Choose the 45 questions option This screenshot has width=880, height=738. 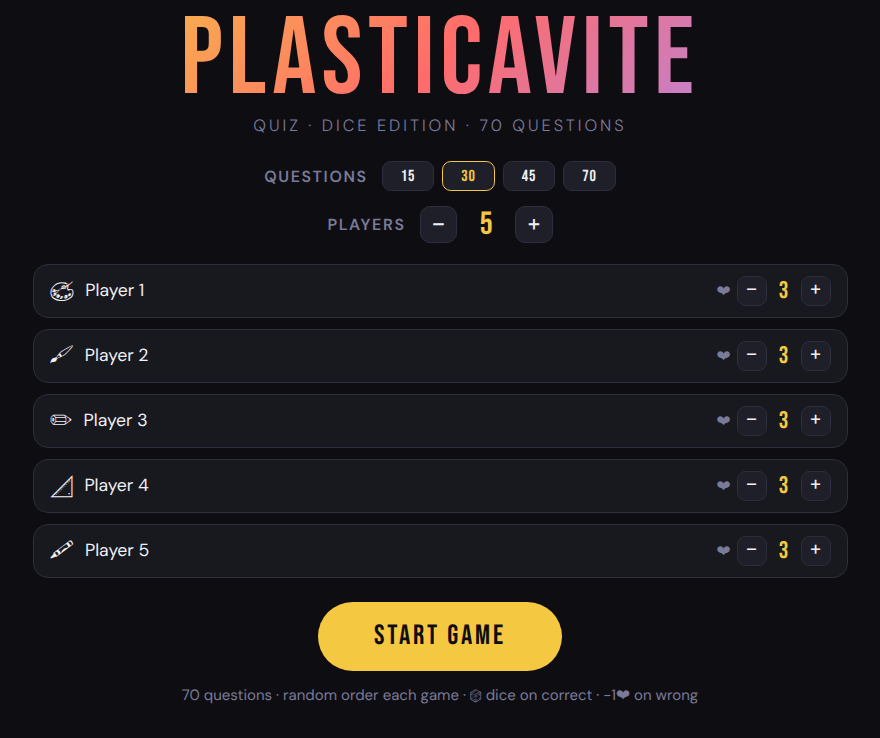pyautogui.click(x=529, y=176)
